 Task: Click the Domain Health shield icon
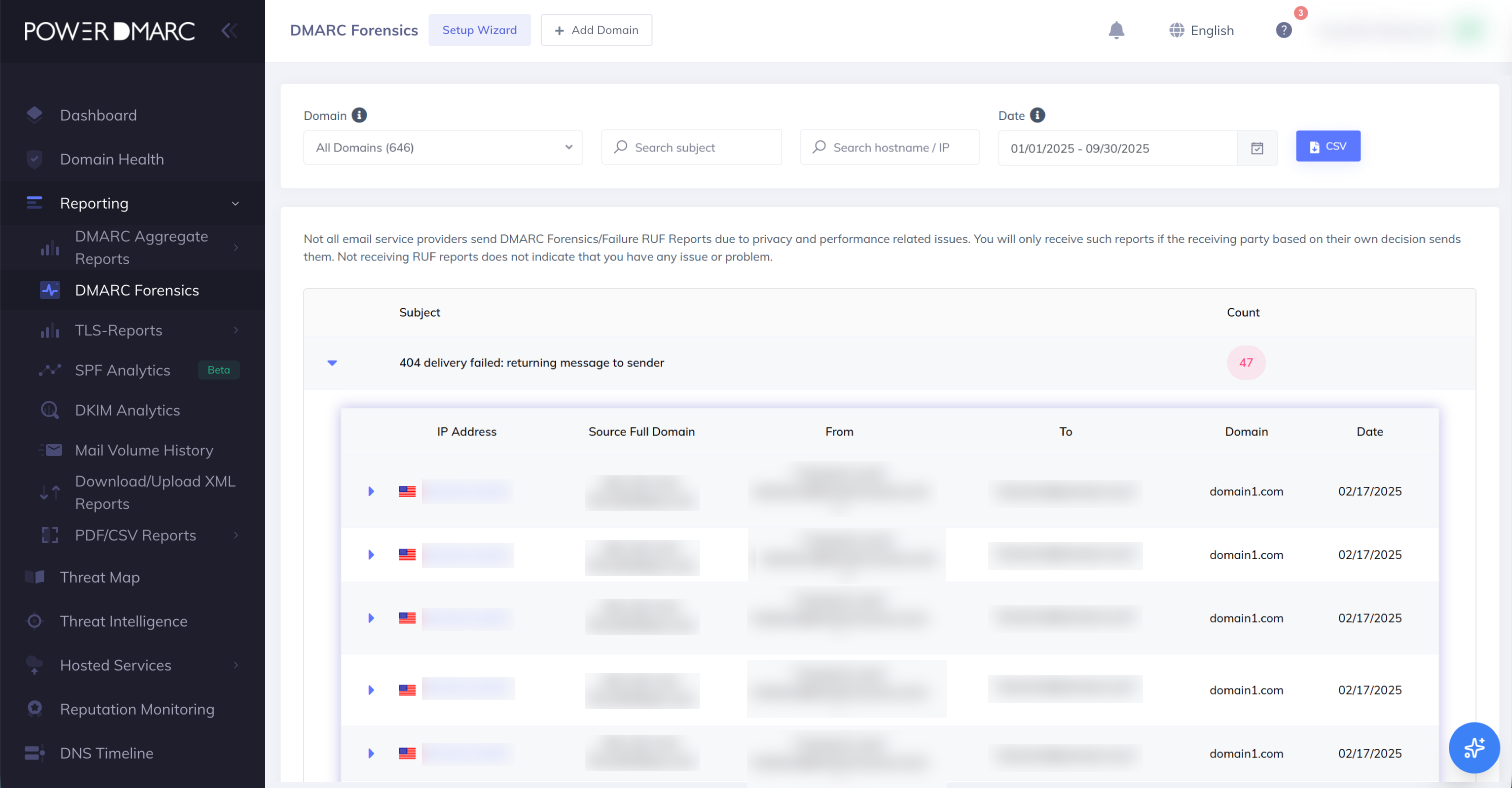click(35, 159)
